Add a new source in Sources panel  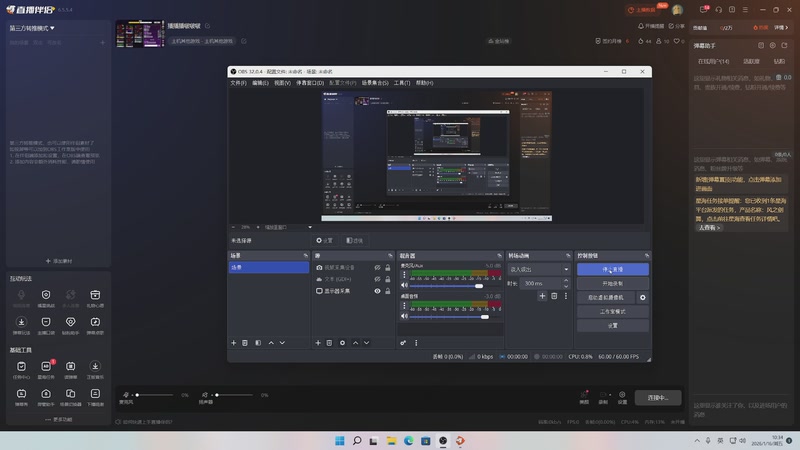pyautogui.click(x=318, y=343)
